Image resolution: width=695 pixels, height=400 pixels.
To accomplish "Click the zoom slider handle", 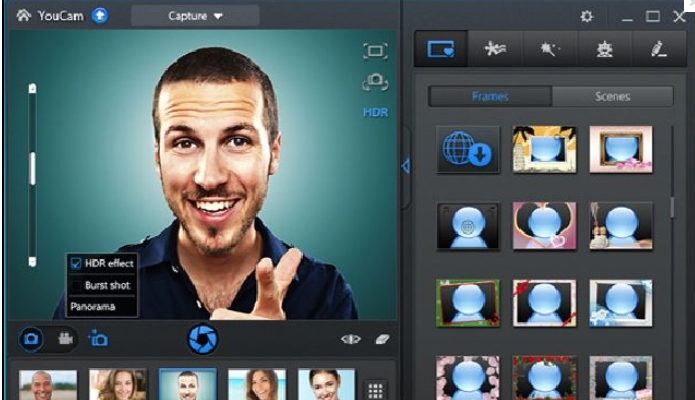I will tap(32, 168).
